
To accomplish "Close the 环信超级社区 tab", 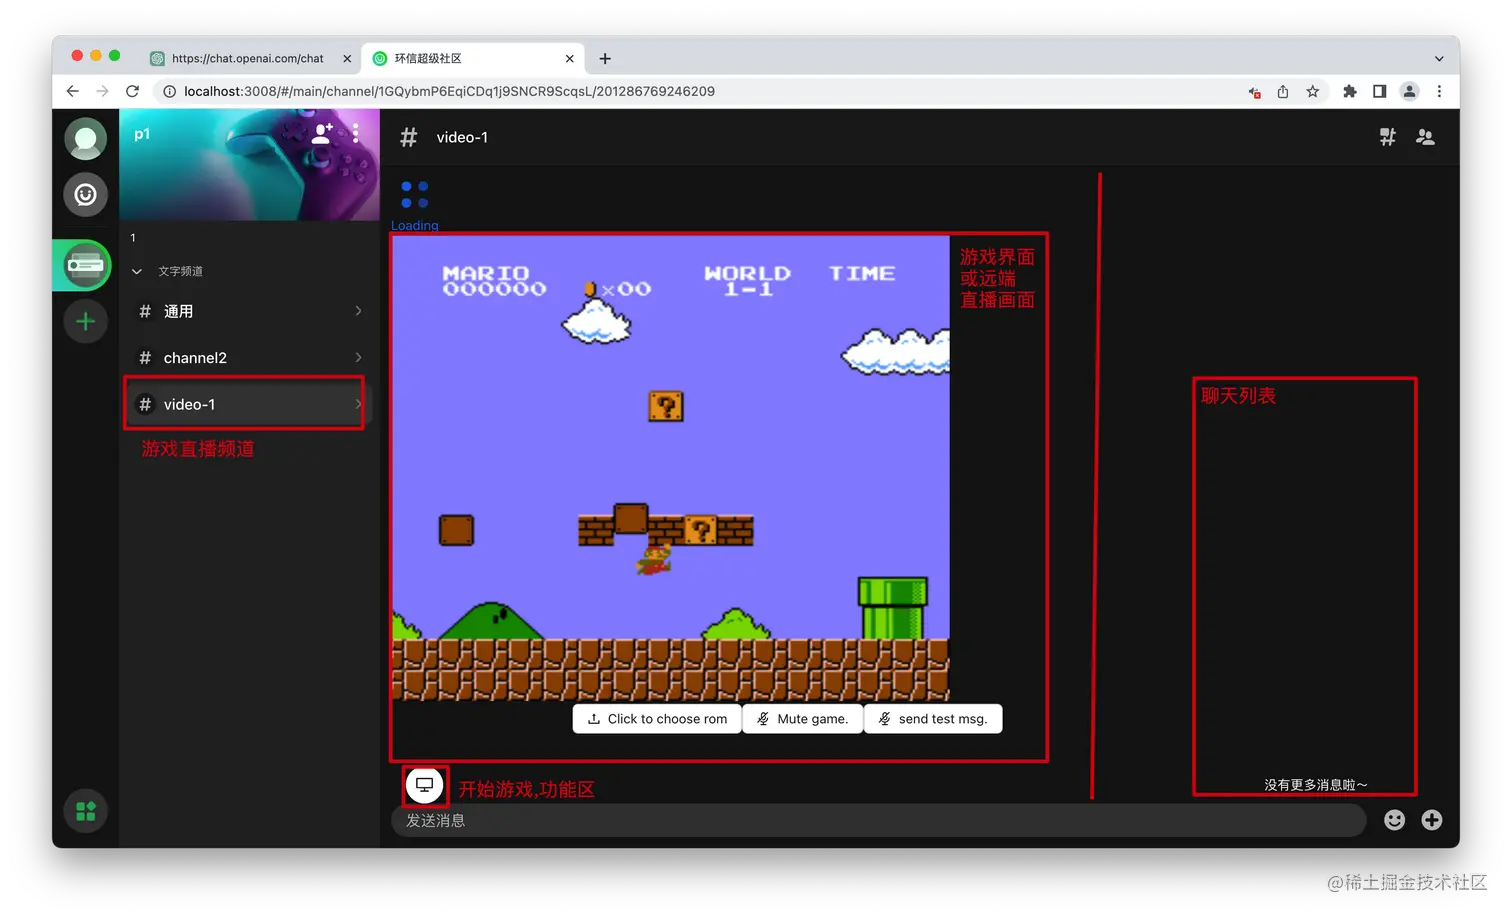I will coord(570,58).
